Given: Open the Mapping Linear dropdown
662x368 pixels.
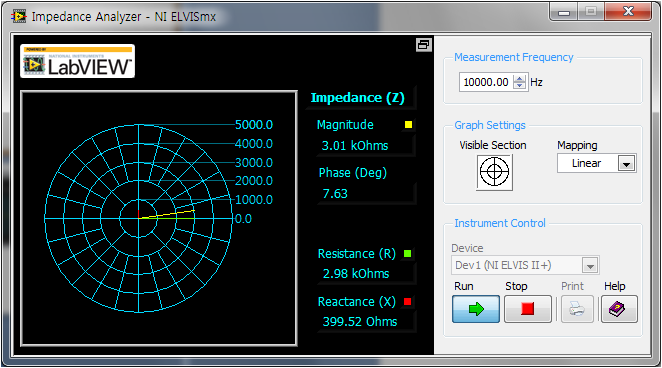Looking at the screenshot, I should (597, 163).
